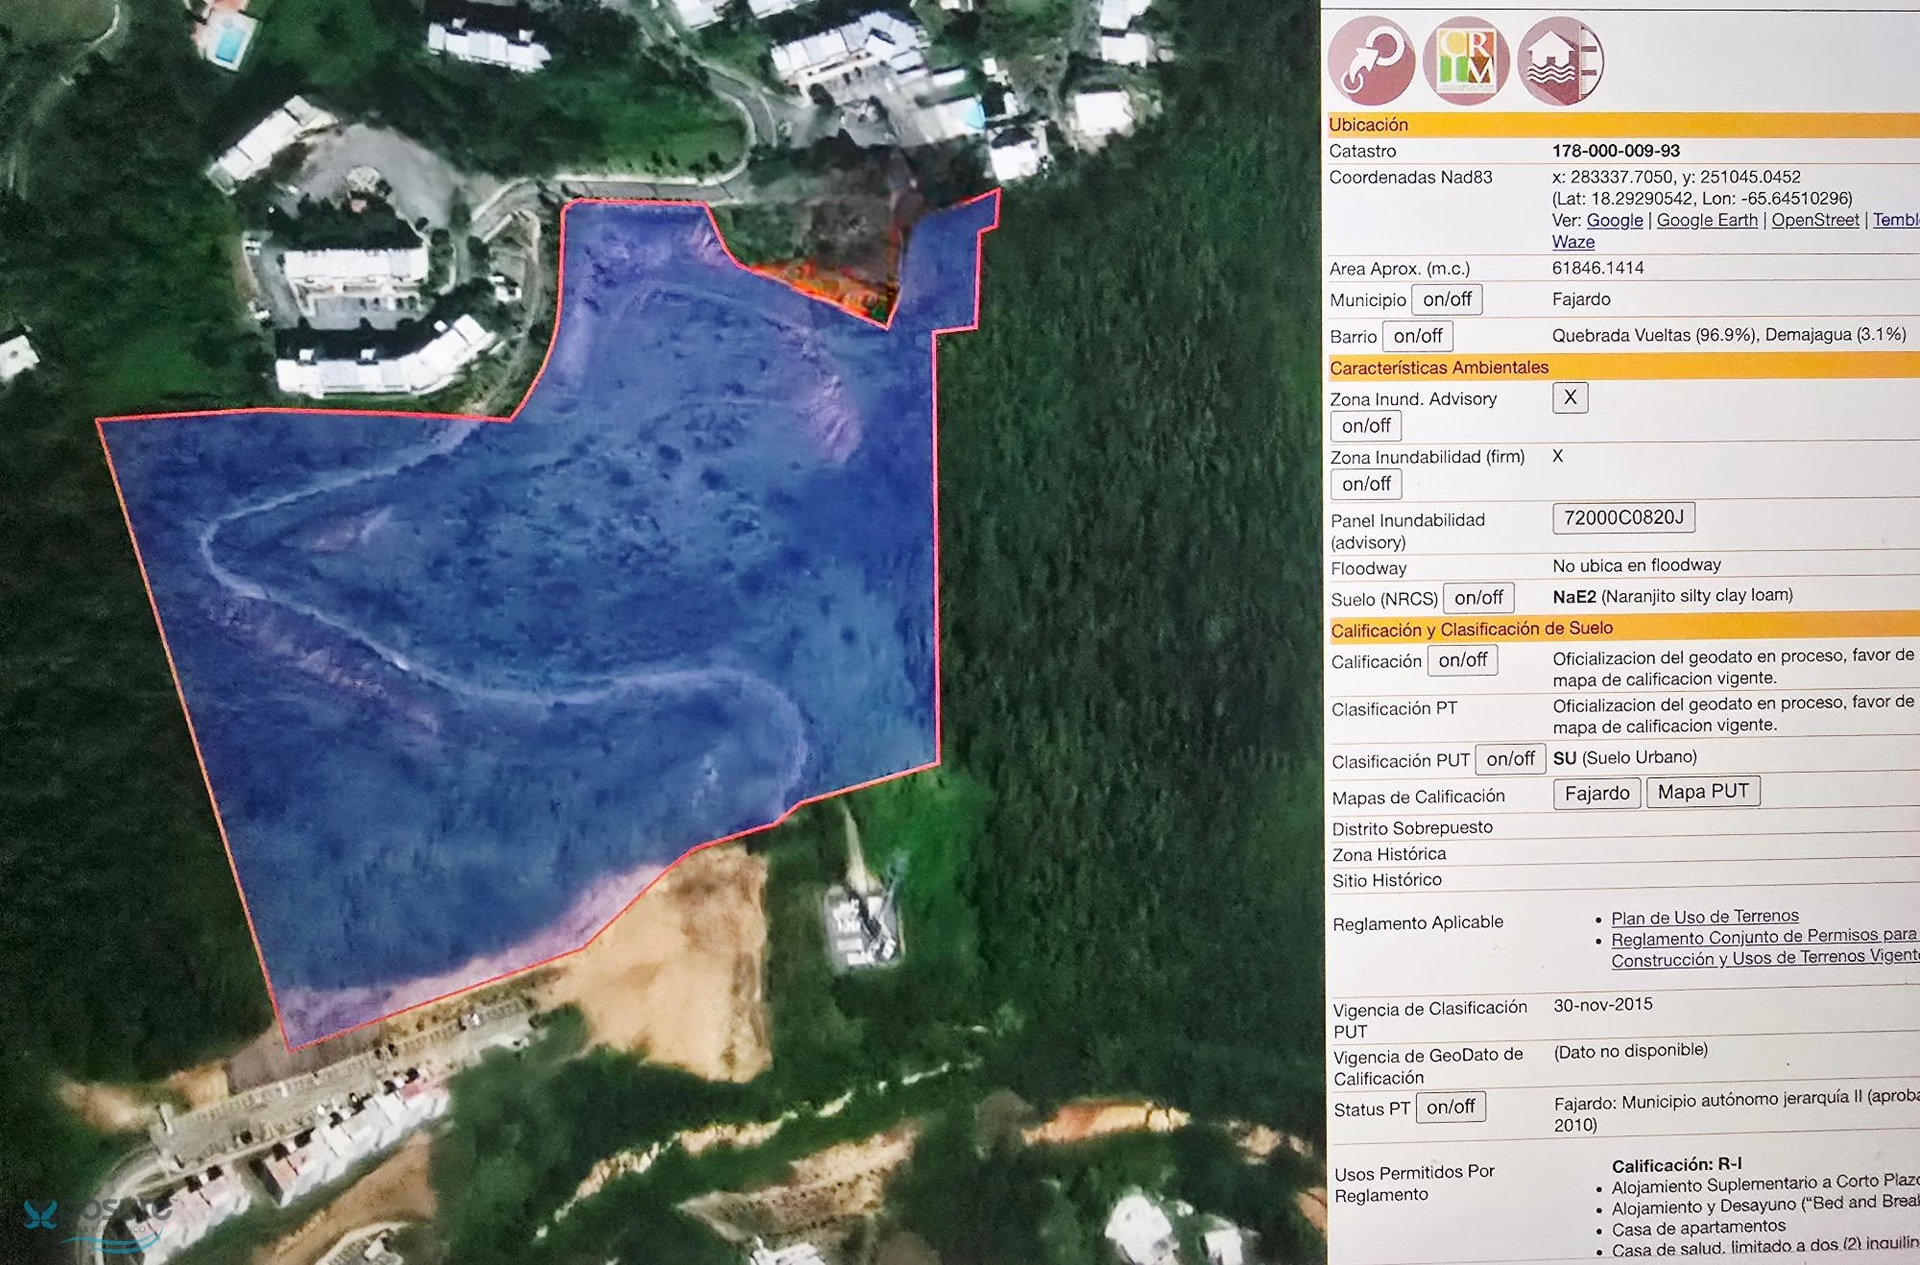Toggle Suelo (NRCS) layer on/off
This screenshot has height=1265, width=1920.
pyautogui.click(x=1478, y=598)
